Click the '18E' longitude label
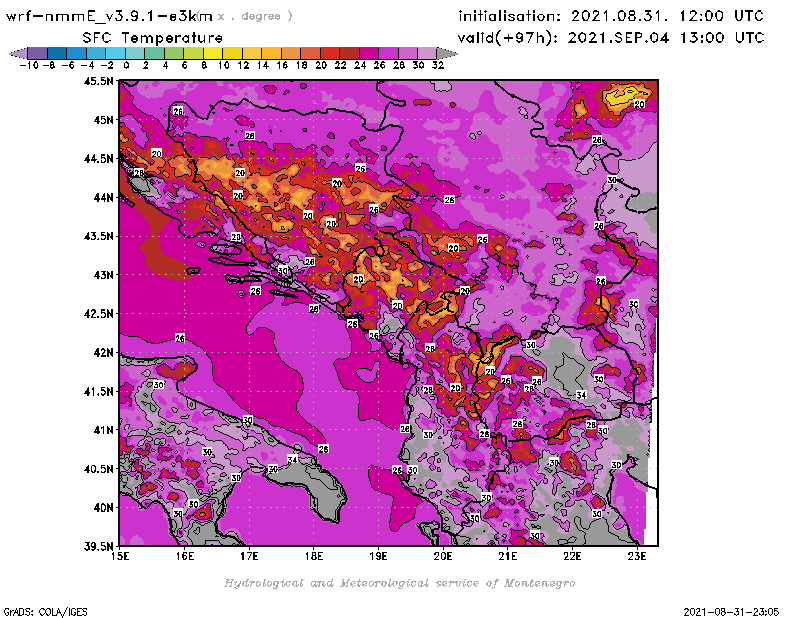The height and width of the screenshot is (618, 800). [x=314, y=556]
